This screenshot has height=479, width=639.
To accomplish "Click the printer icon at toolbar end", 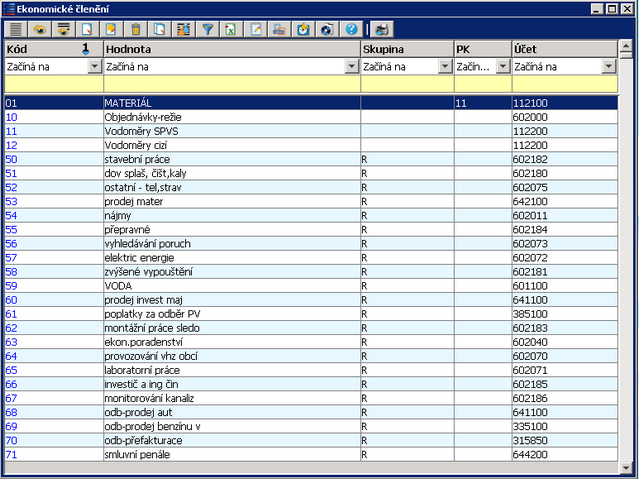I will click(x=382, y=29).
